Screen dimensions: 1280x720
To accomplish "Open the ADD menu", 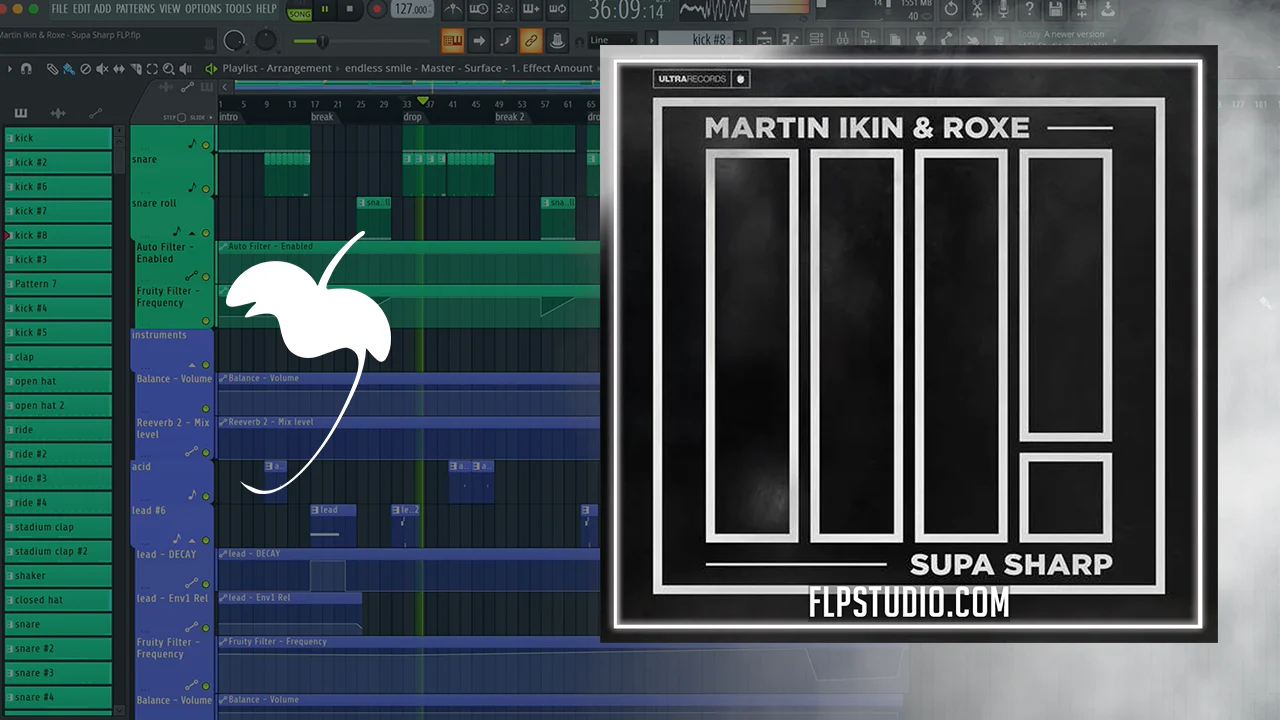I will pyautogui.click(x=103, y=9).
